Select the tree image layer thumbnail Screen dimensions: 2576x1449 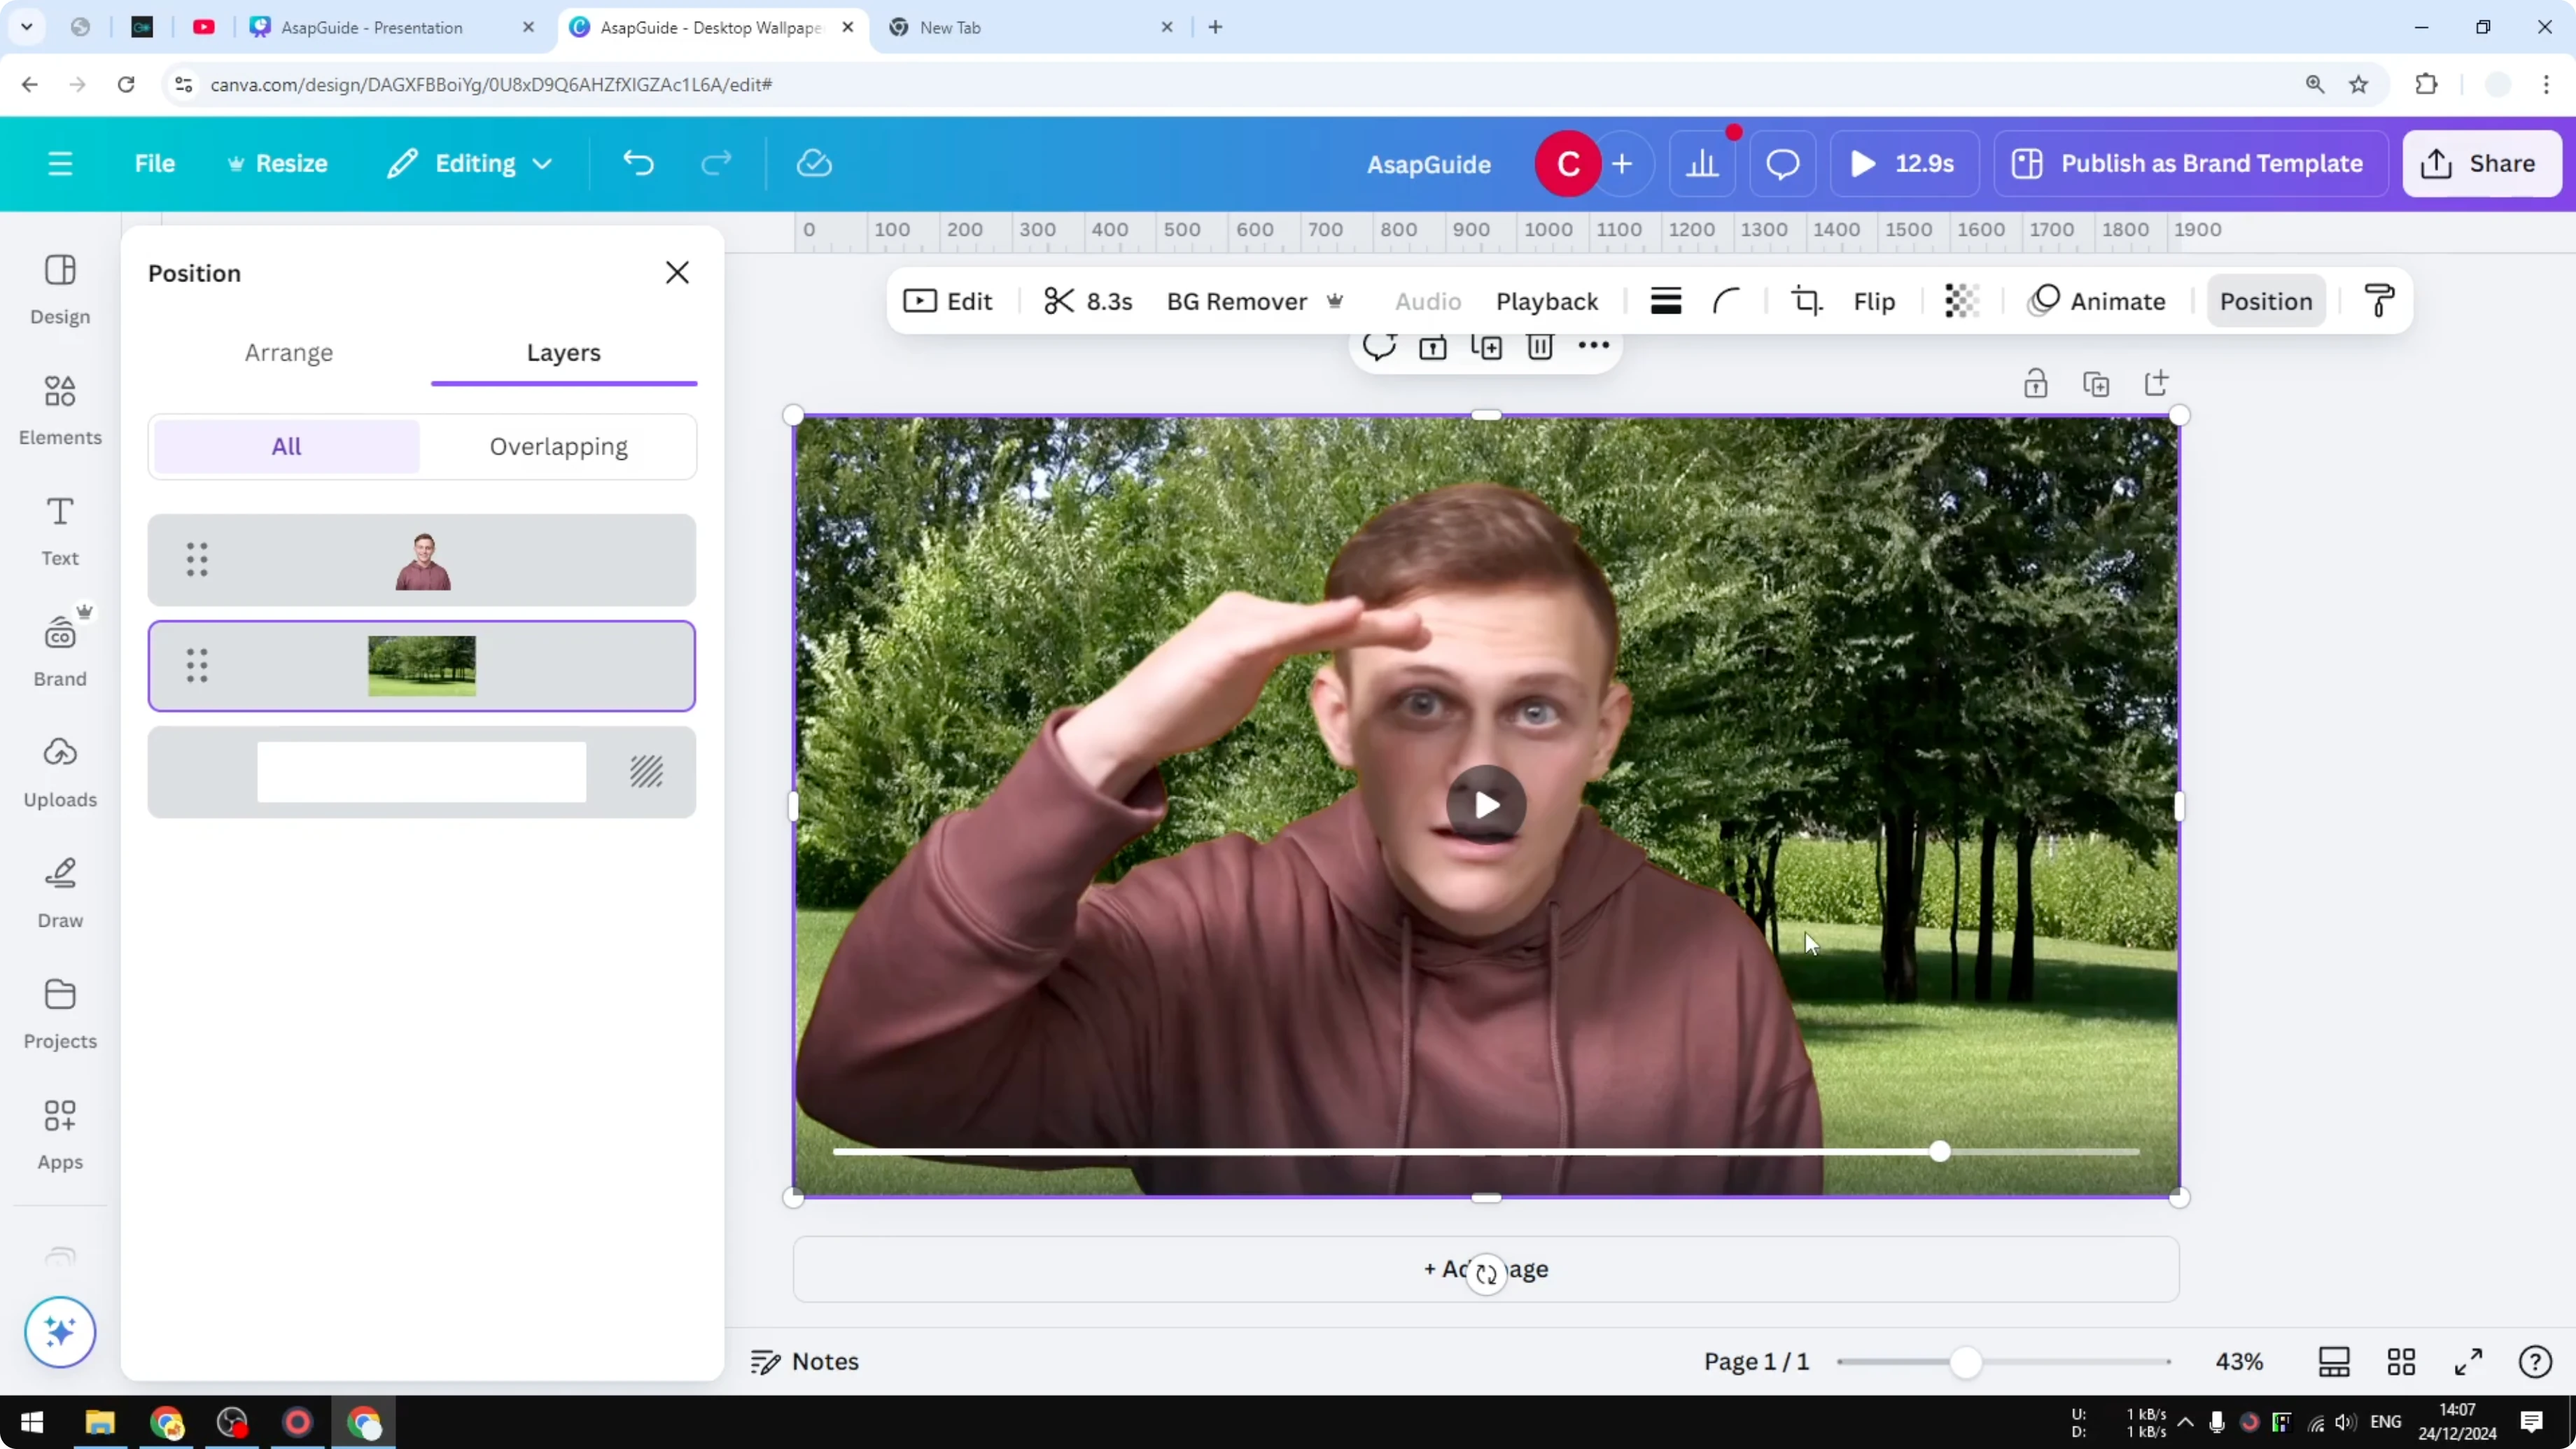point(421,666)
